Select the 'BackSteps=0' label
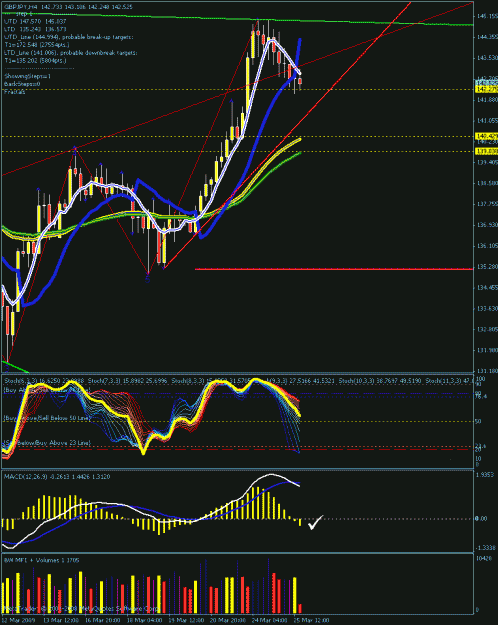Viewport: 498px width, 625px height. (x=22, y=84)
